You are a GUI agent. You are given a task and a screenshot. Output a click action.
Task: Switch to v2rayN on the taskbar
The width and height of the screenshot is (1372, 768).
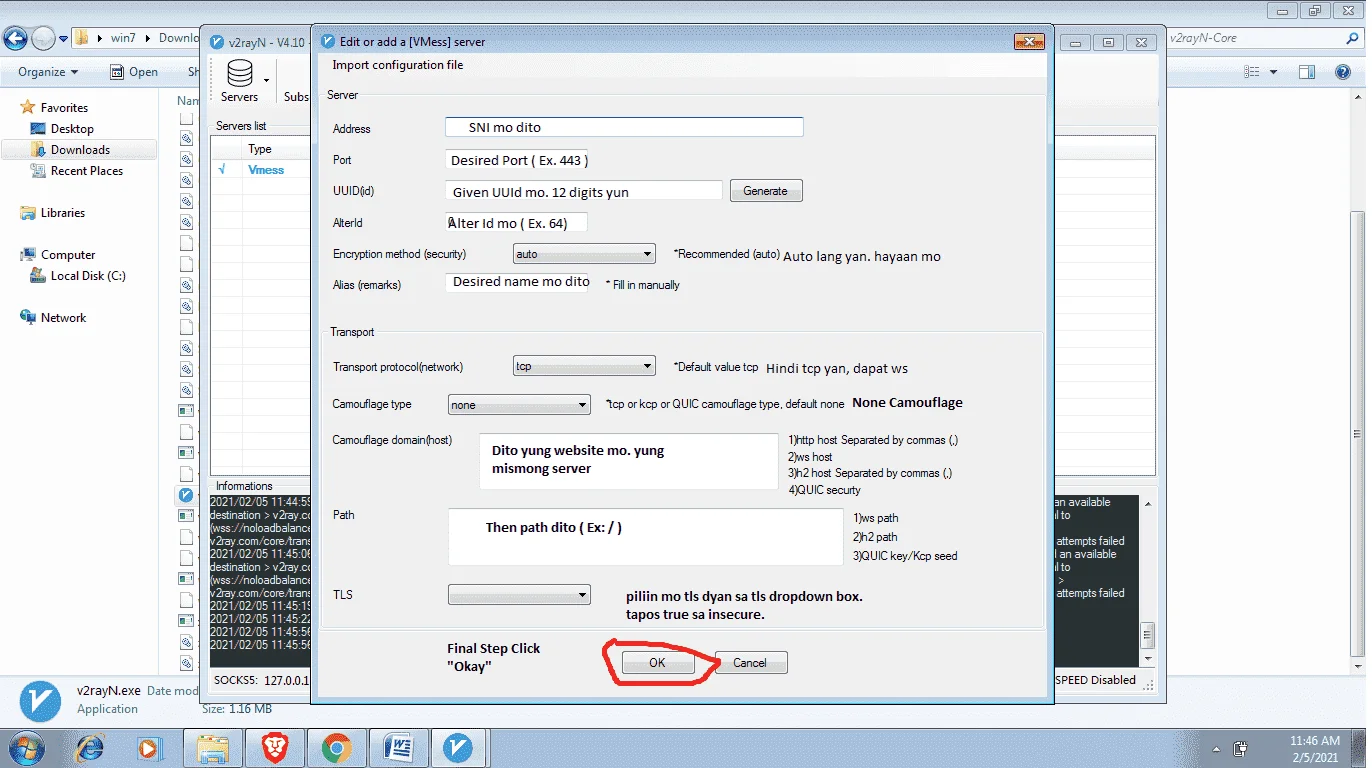click(459, 747)
